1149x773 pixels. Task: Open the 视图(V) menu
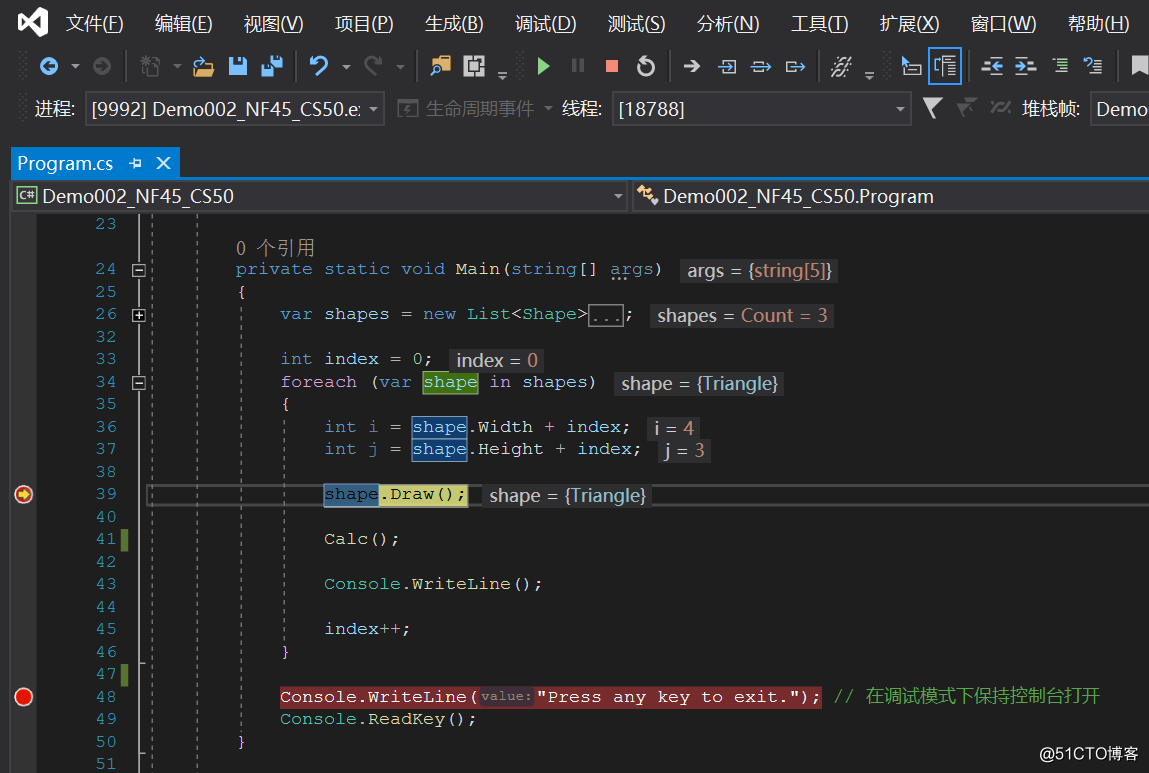pyautogui.click(x=273, y=24)
